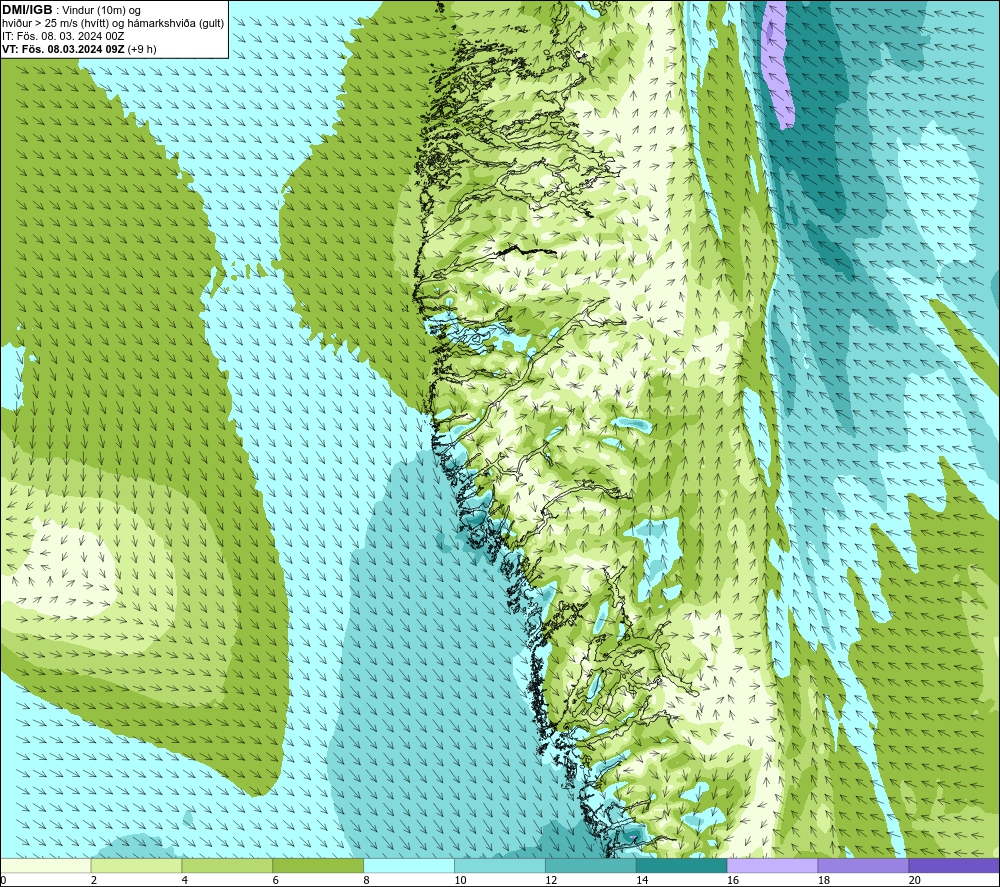Screen dimensions: 1000x887
Task: Click the 'VT: Fös. 08.03.2024 09Z' valid time
Action: pyautogui.click(x=63, y=49)
